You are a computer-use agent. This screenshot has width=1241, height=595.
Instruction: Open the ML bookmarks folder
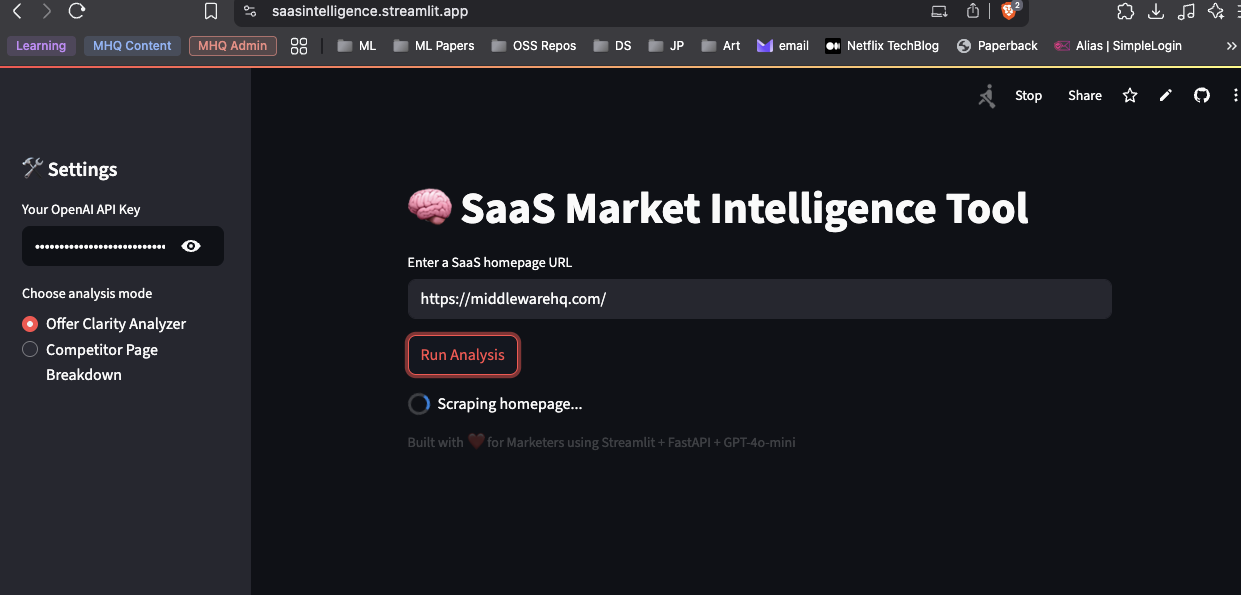pyautogui.click(x=357, y=46)
